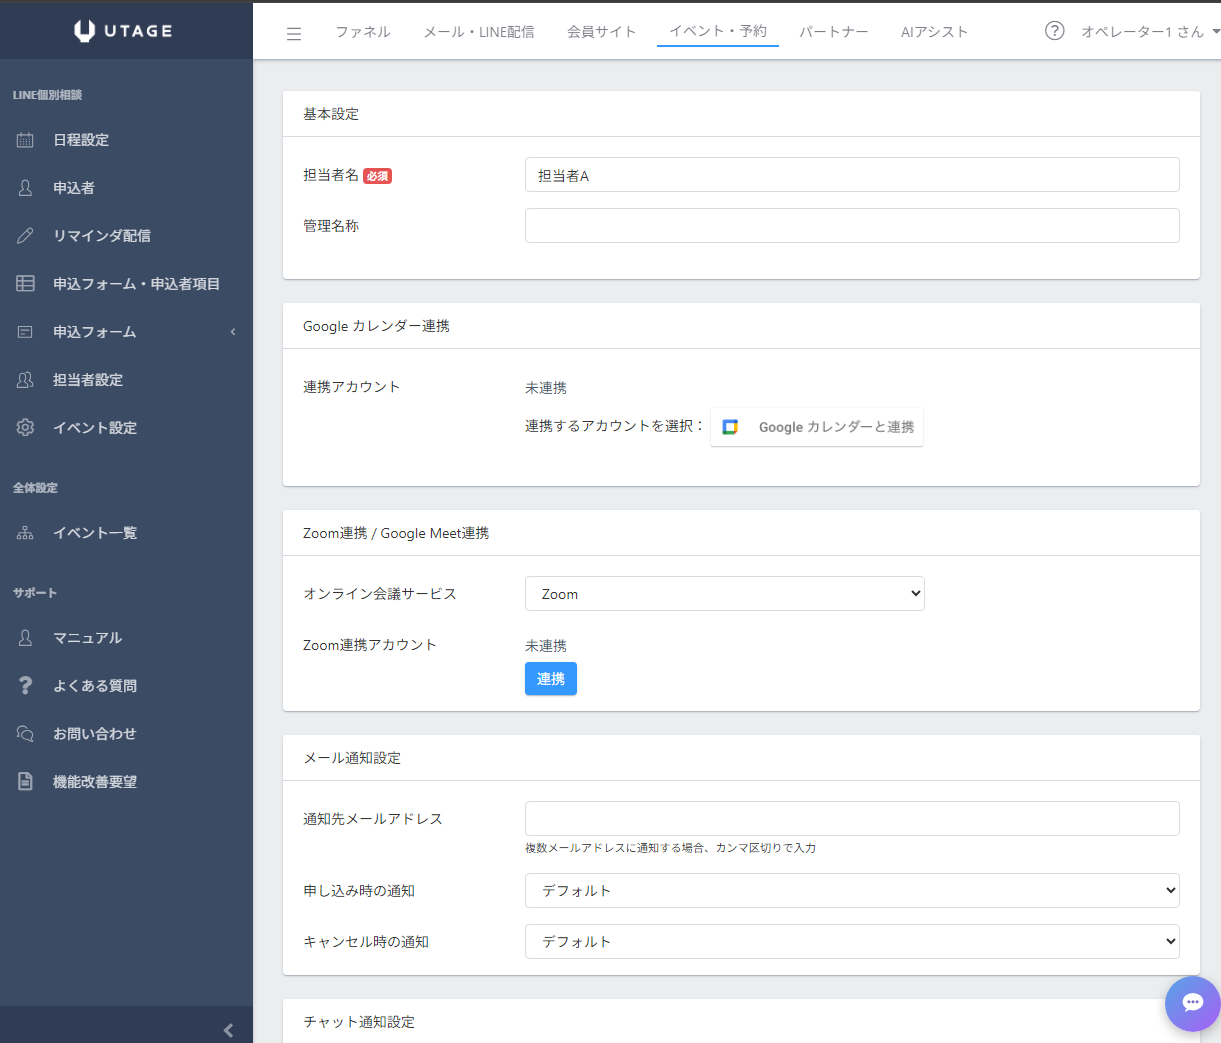Open the マニュアル sidebar link
1221x1043 pixels.
pyautogui.click(x=88, y=638)
